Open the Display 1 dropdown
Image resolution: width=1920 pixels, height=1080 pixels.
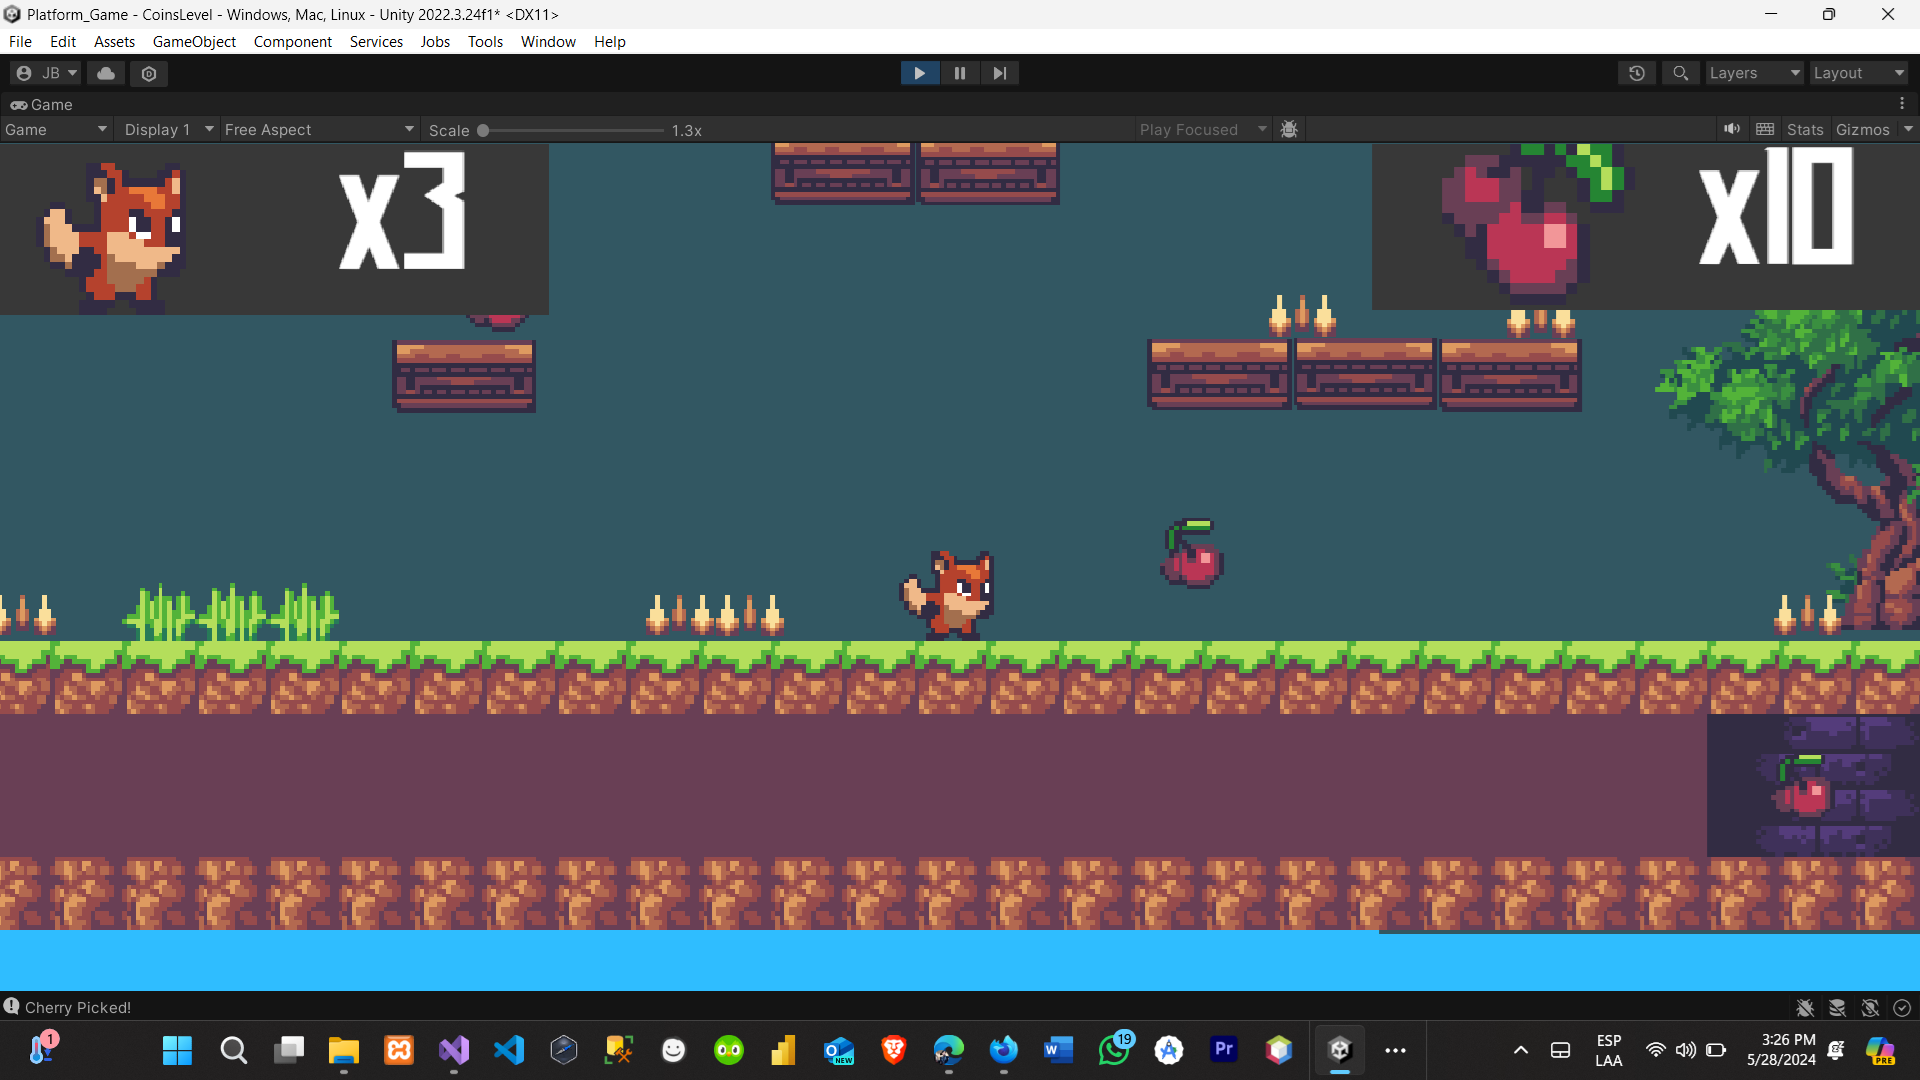tap(169, 130)
